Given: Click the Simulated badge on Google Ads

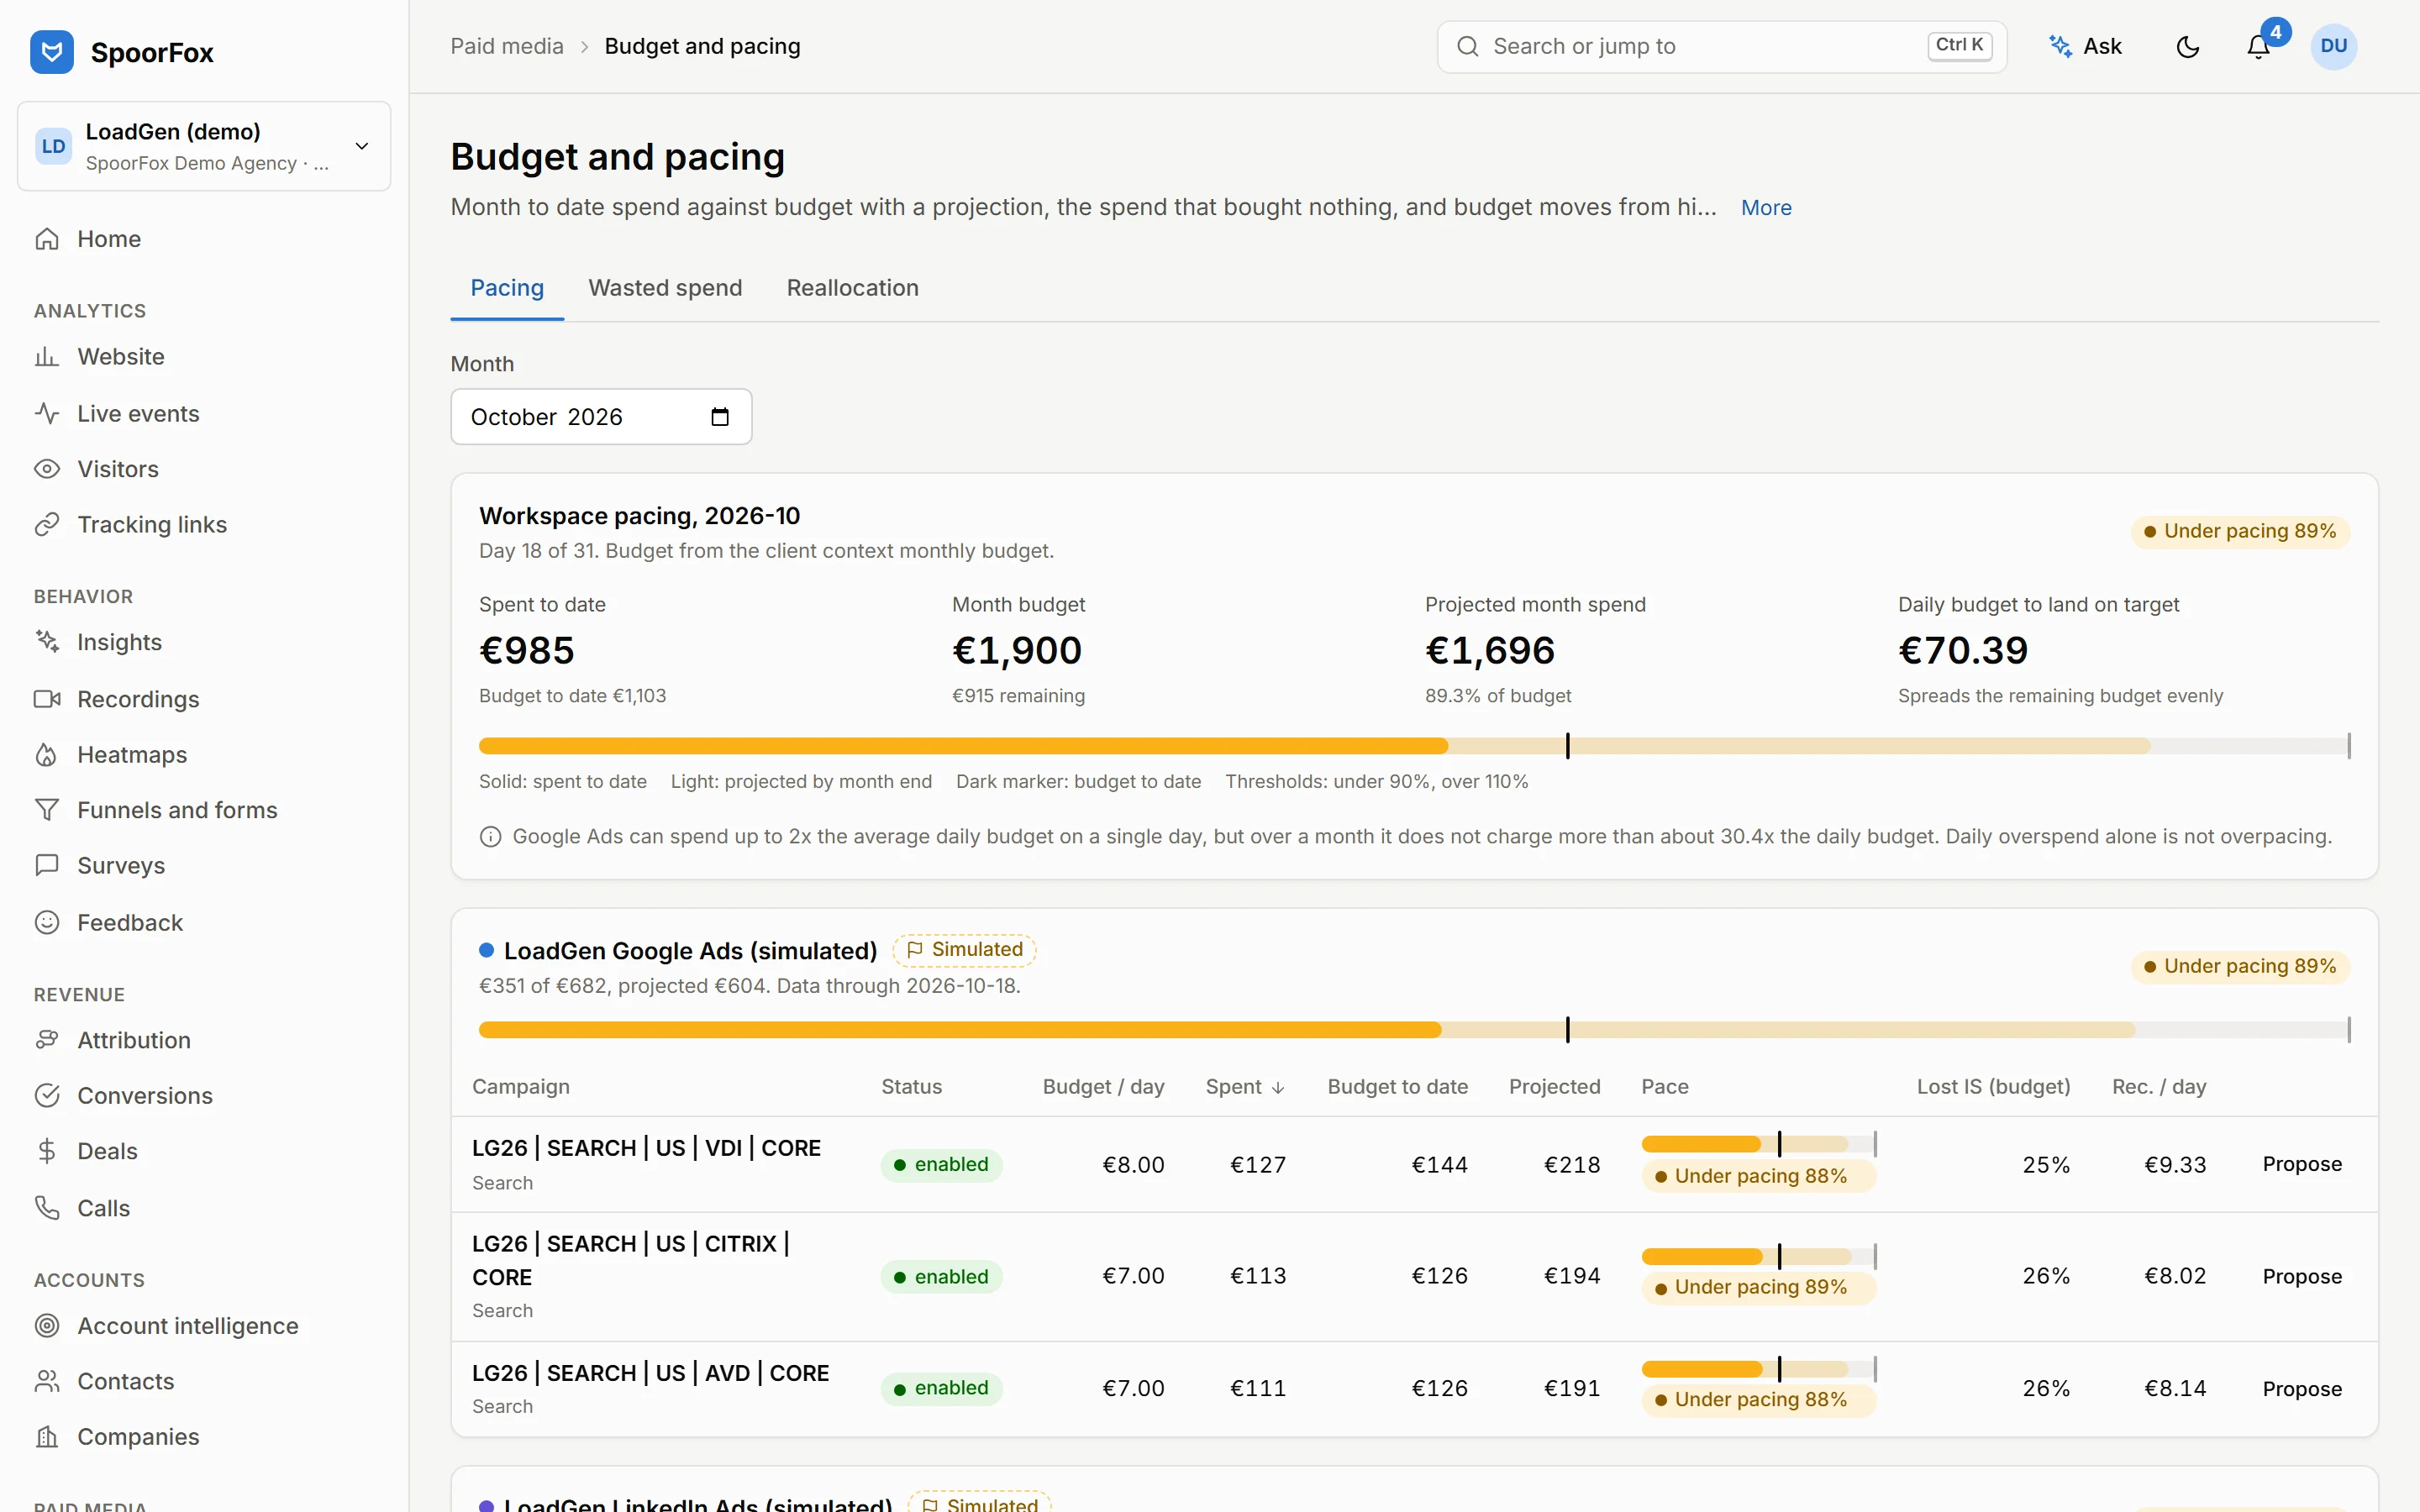Looking at the screenshot, I should point(964,950).
